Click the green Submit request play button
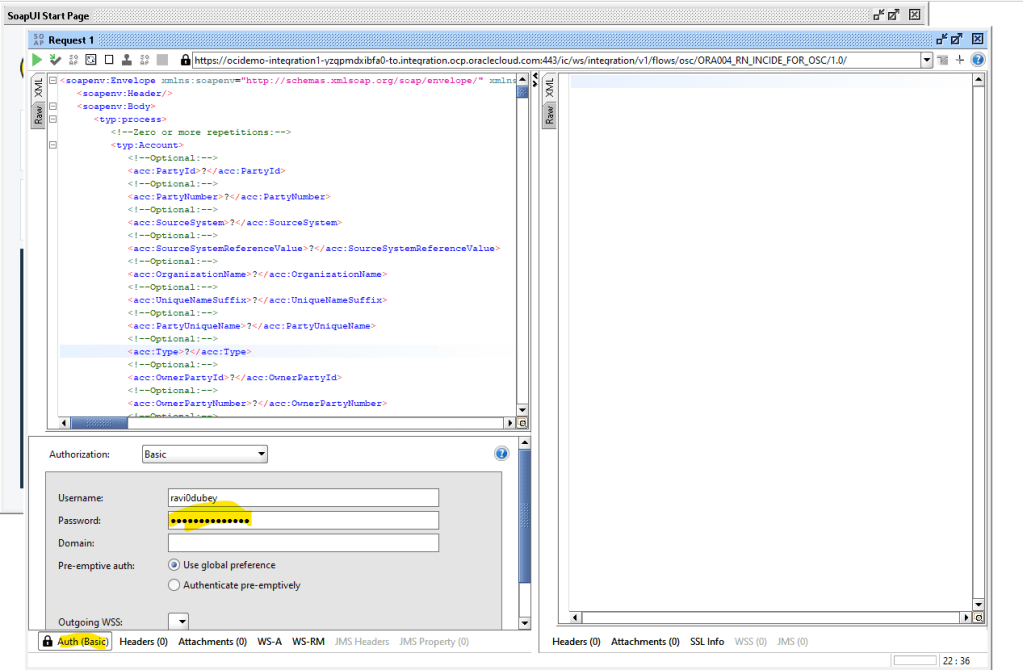 (x=38, y=60)
